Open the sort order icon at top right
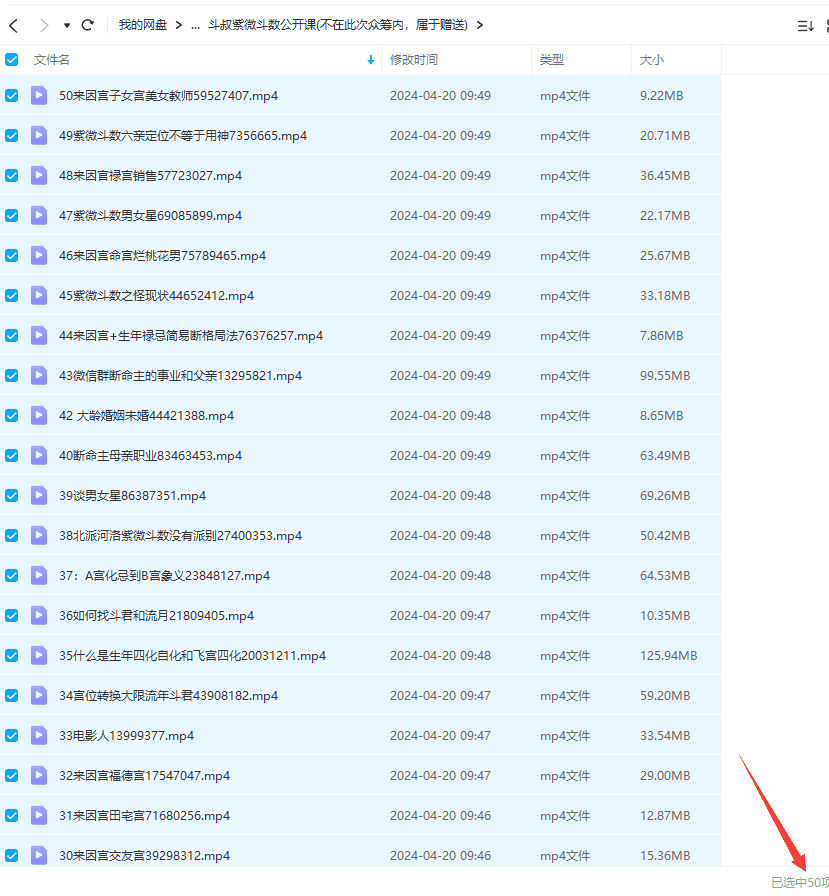 click(805, 26)
